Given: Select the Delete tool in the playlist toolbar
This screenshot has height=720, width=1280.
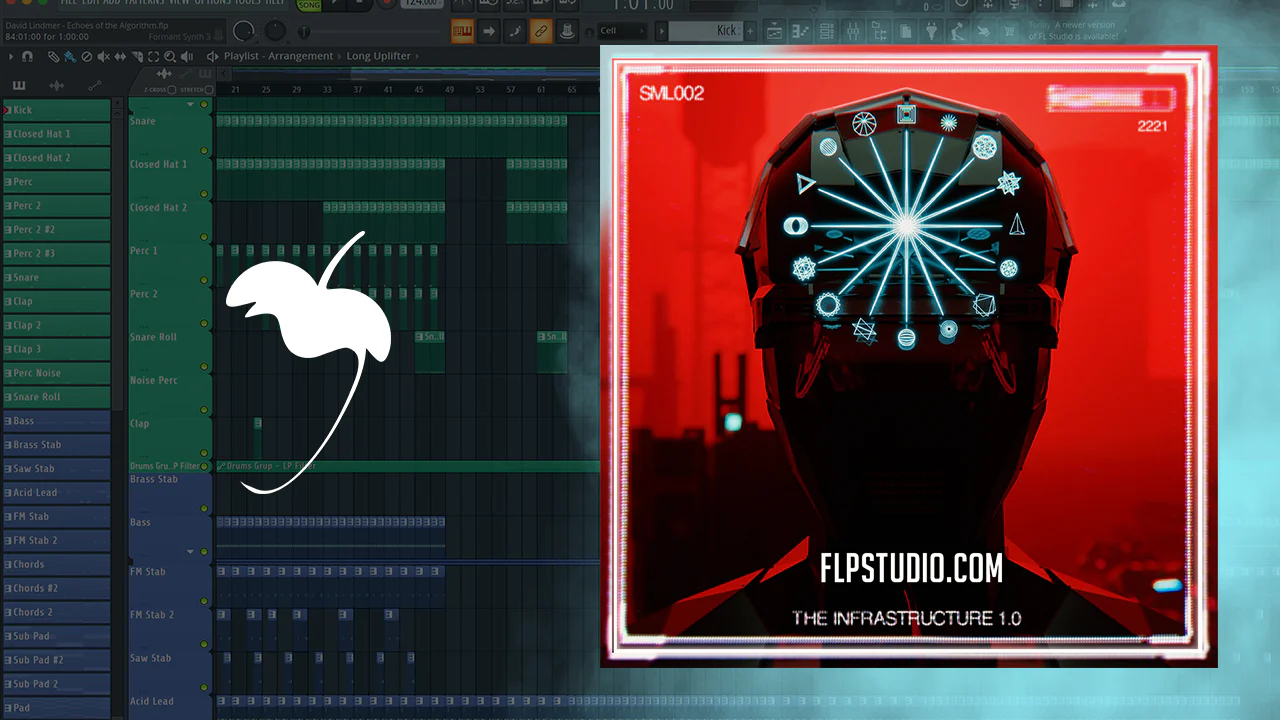Looking at the screenshot, I should pyautogui.click(x=86, y=56).
